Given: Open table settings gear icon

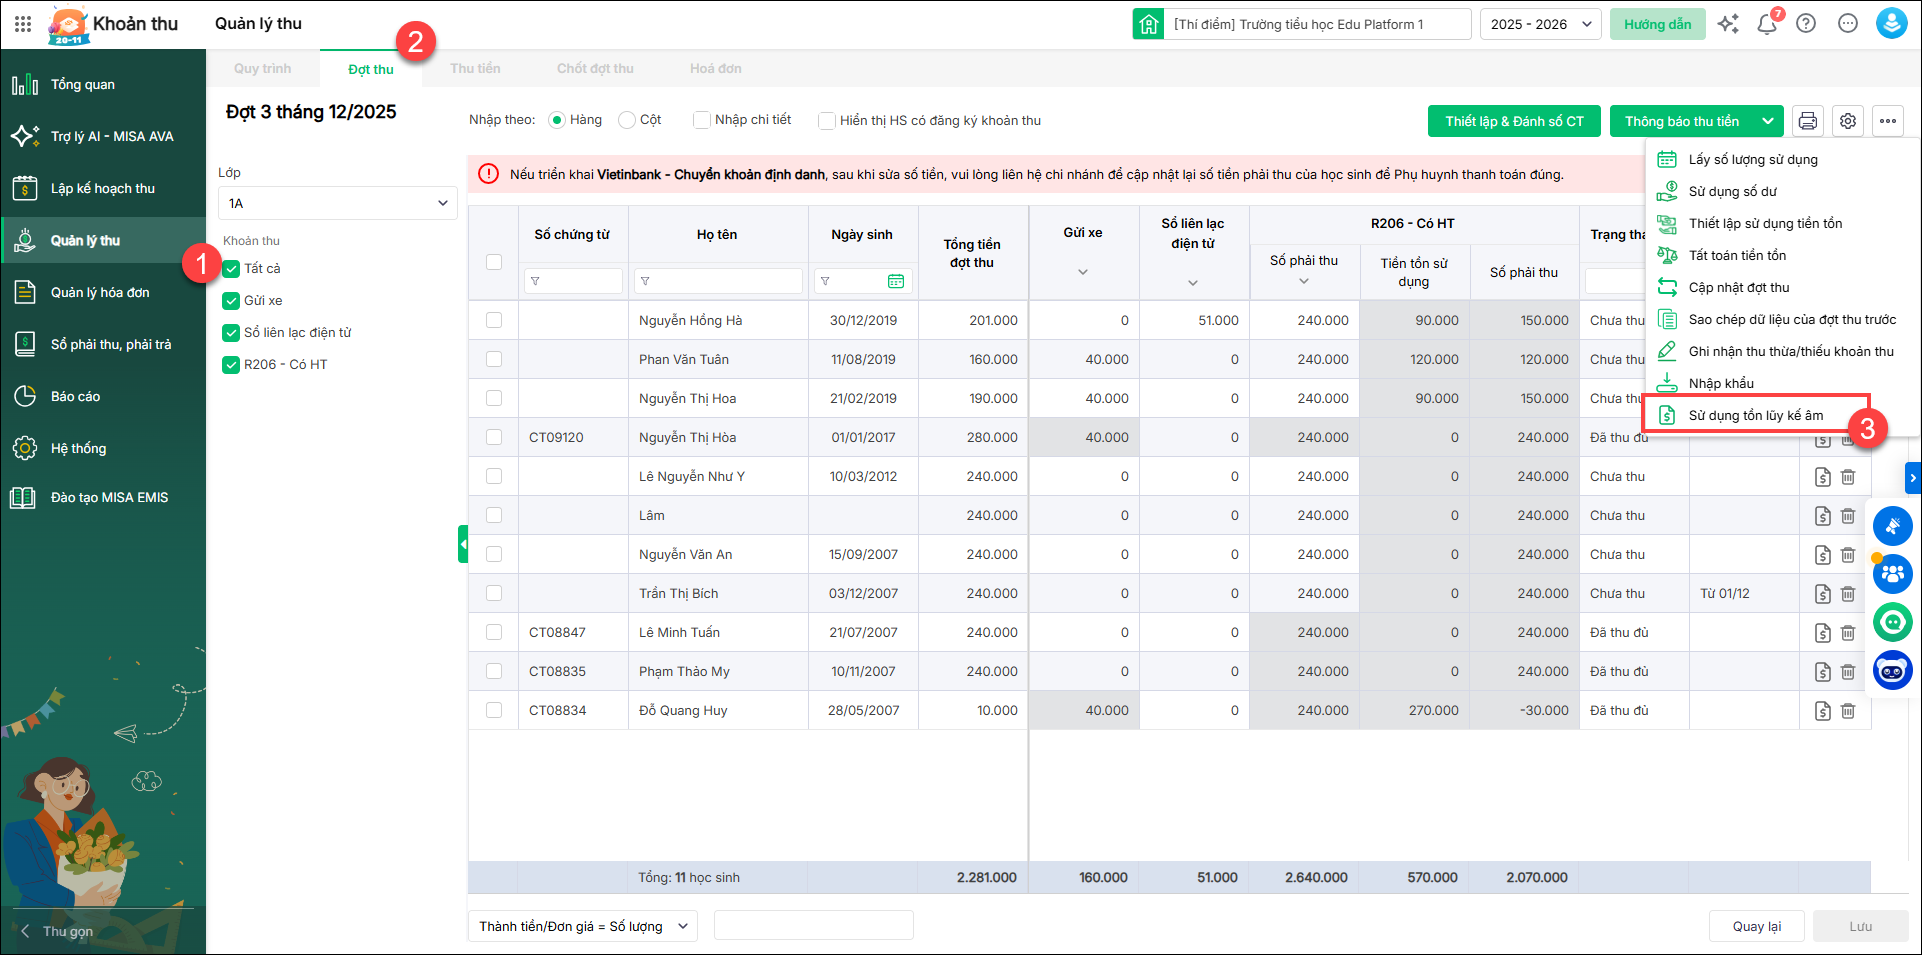Looking at the screenshot, I should coord(1848,121).
